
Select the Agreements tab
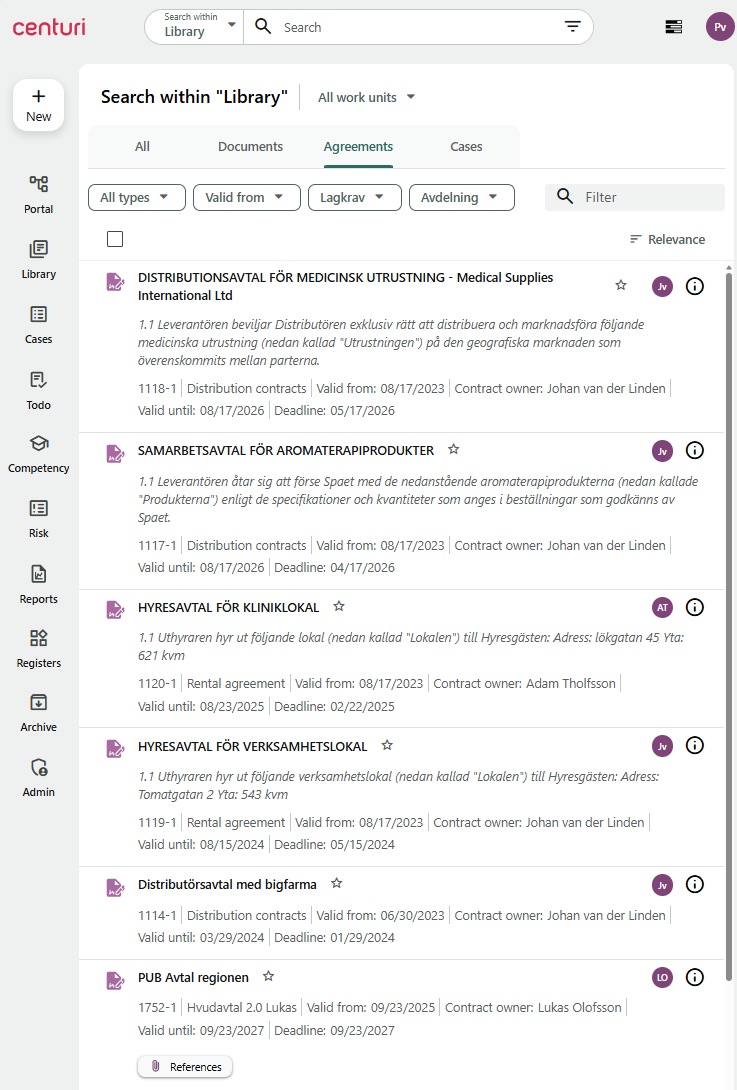pyautogui.click(x=358, y=147)
